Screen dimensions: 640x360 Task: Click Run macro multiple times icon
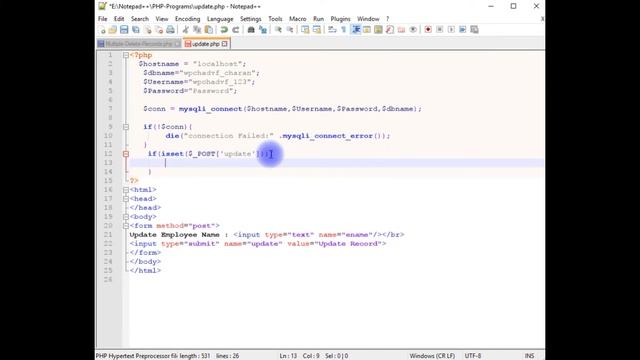[462, 30]
